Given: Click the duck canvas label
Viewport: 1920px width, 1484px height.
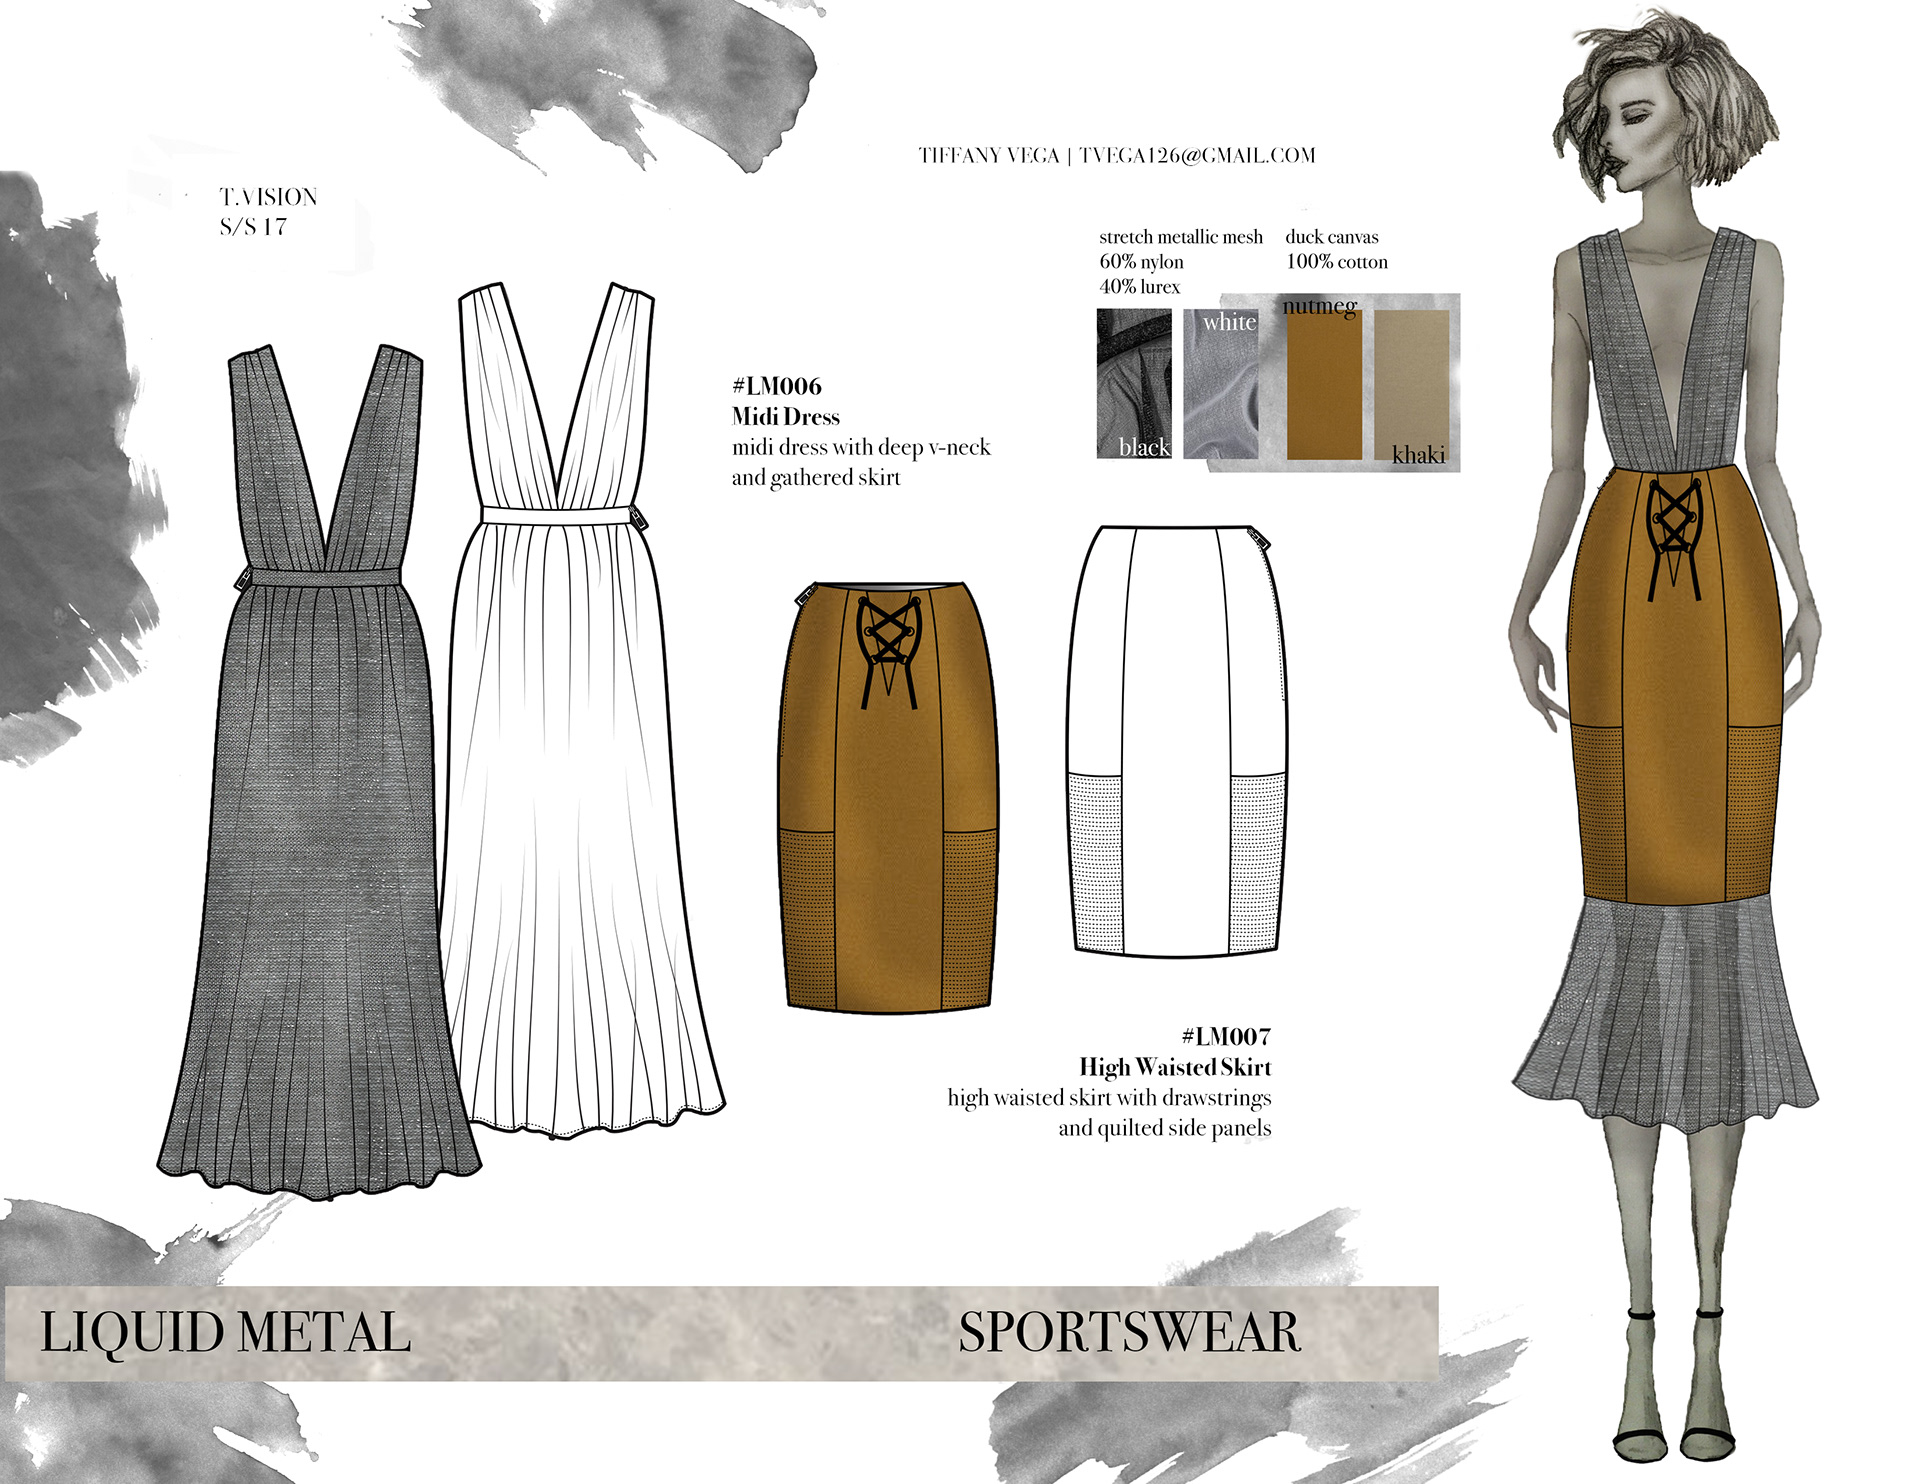Looking at the screenshot, I should 1332,237.
